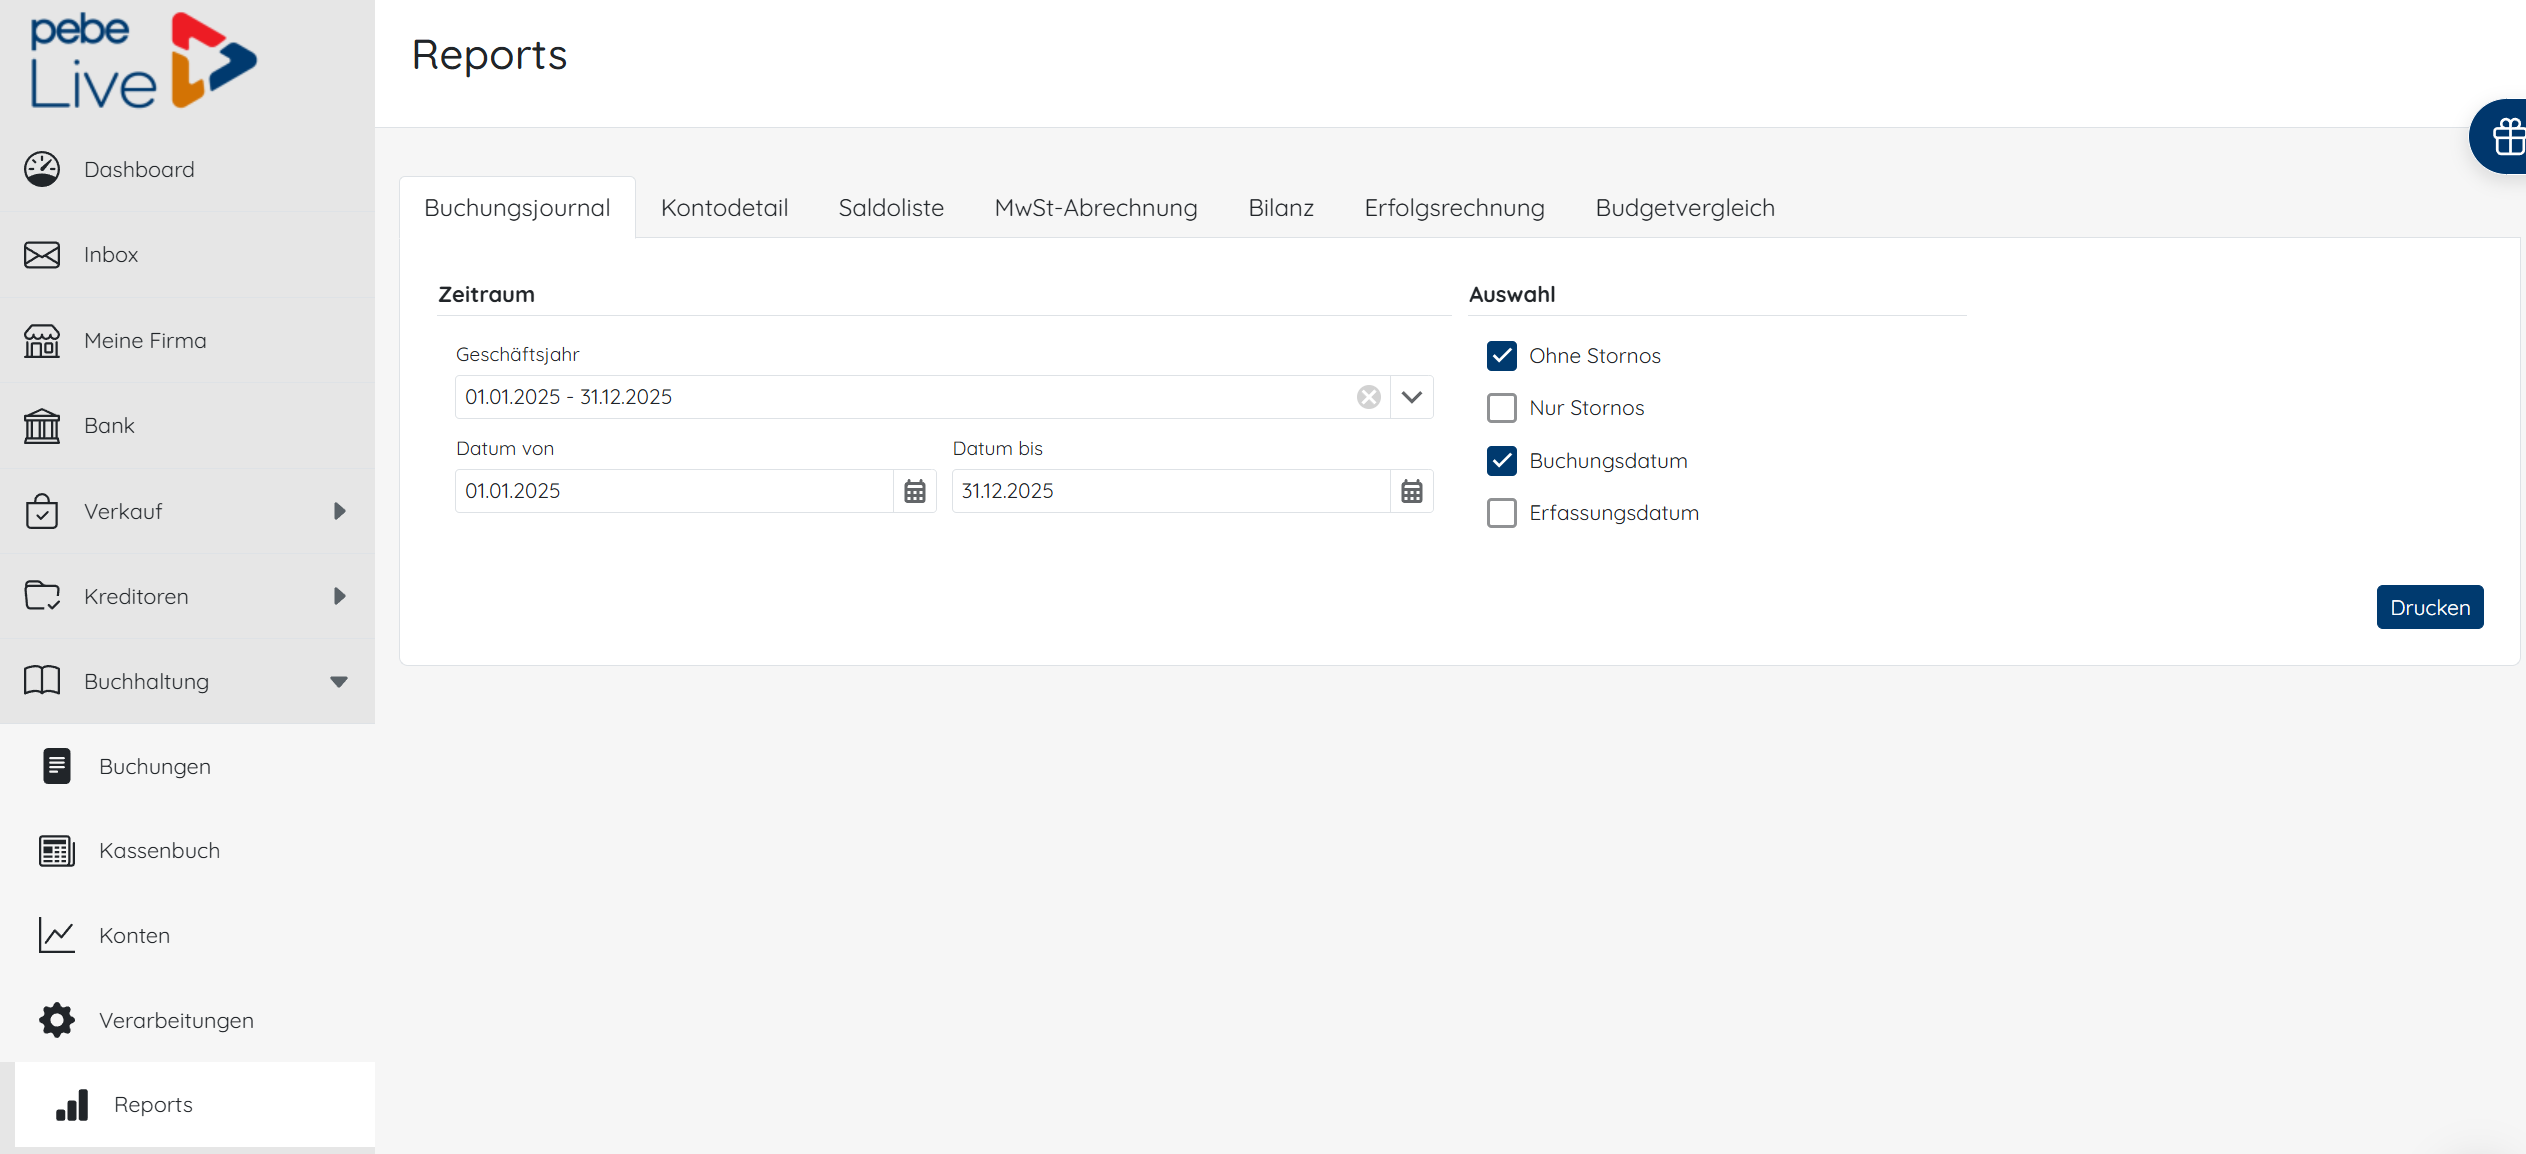Open Inbox via envelope icon

point(42,255)
